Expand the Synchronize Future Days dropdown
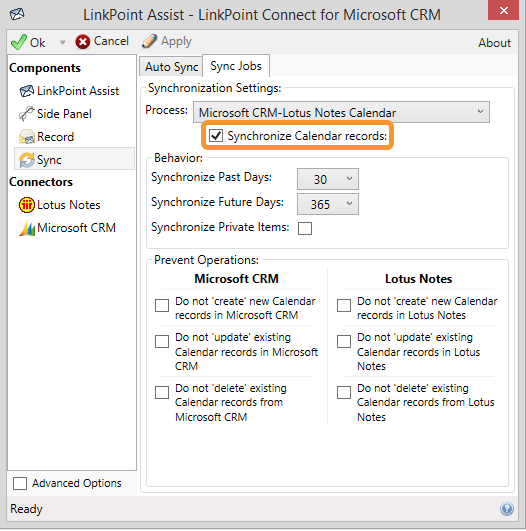The height and width of the screenshot is (531, 526). [x=328, y=204]
